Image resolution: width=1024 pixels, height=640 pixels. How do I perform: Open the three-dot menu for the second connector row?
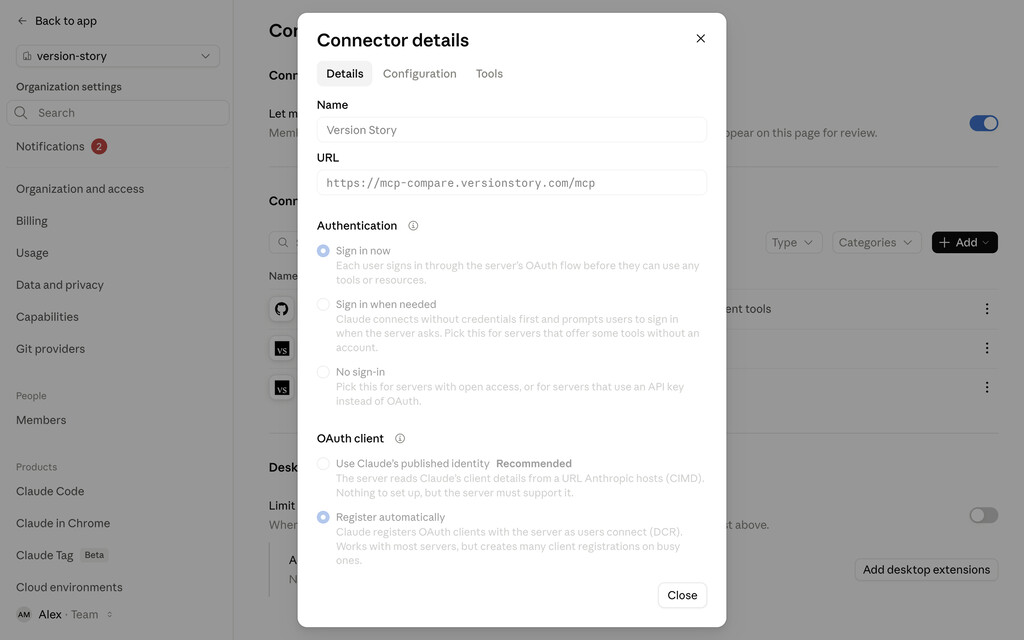point(986,348)
